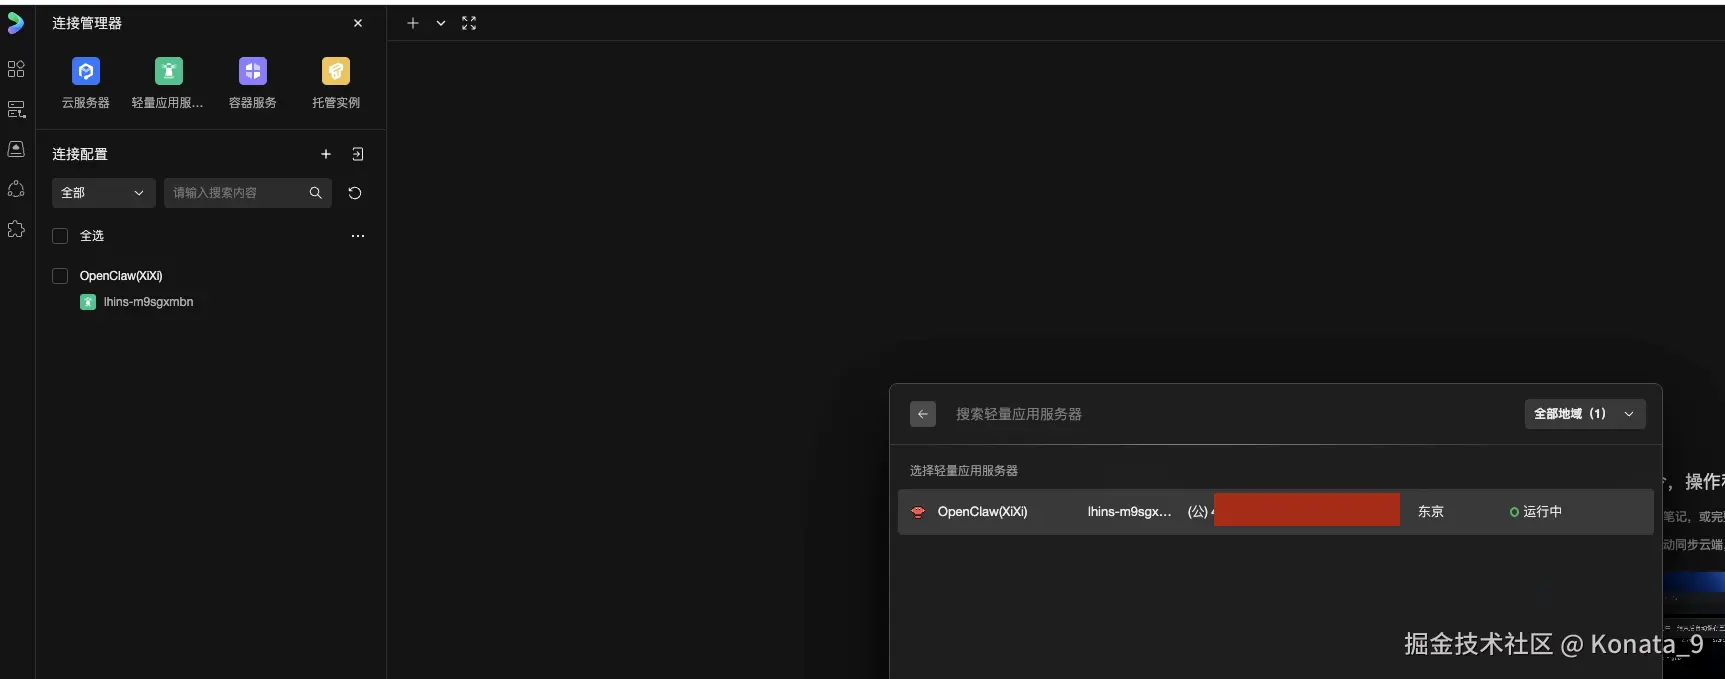This screenshot has height=679, width=1725.
Task: Click the 东京 region text in server row
Action: pos(1431,512)
